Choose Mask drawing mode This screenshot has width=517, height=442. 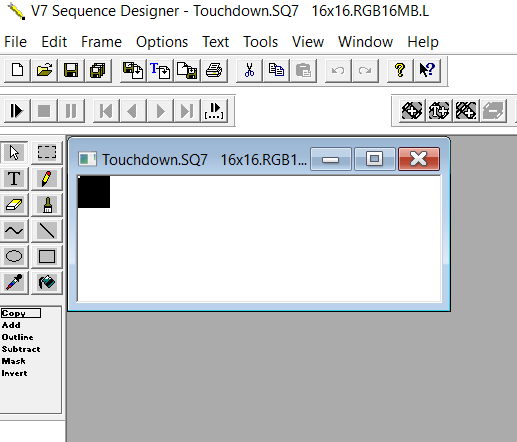[13, 361]
